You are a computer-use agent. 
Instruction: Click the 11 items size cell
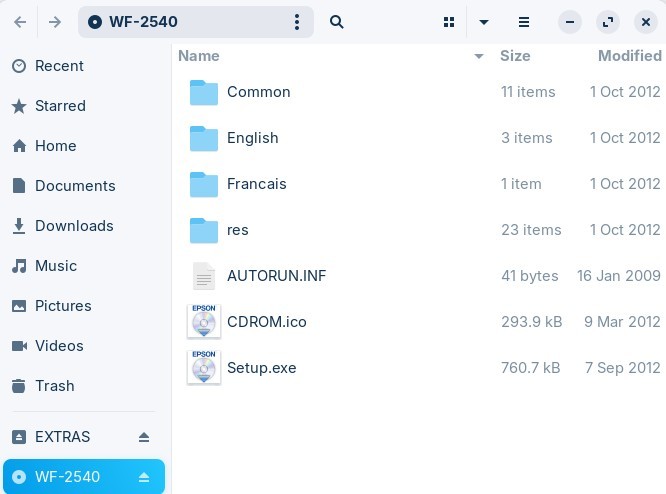(528, 92)
